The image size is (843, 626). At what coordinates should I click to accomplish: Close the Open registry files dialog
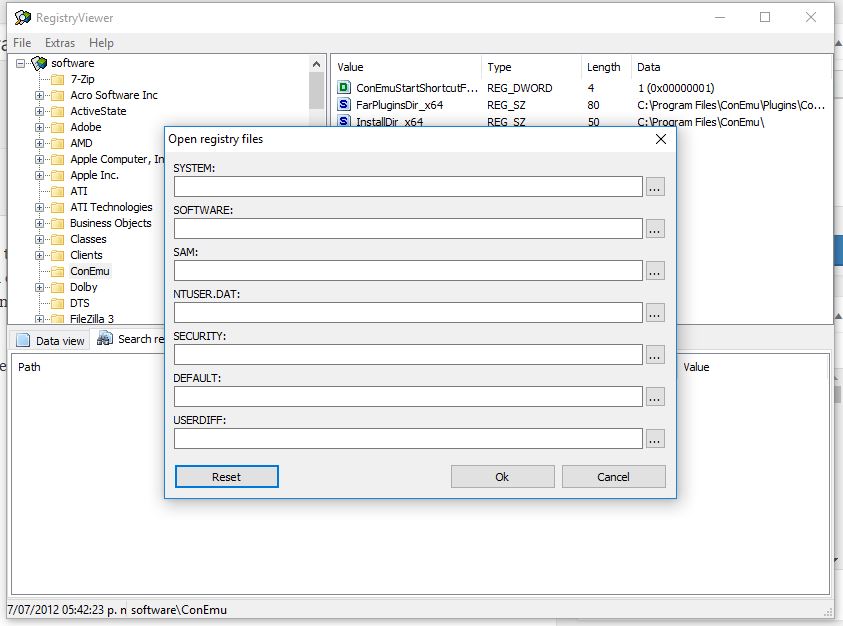660,139
